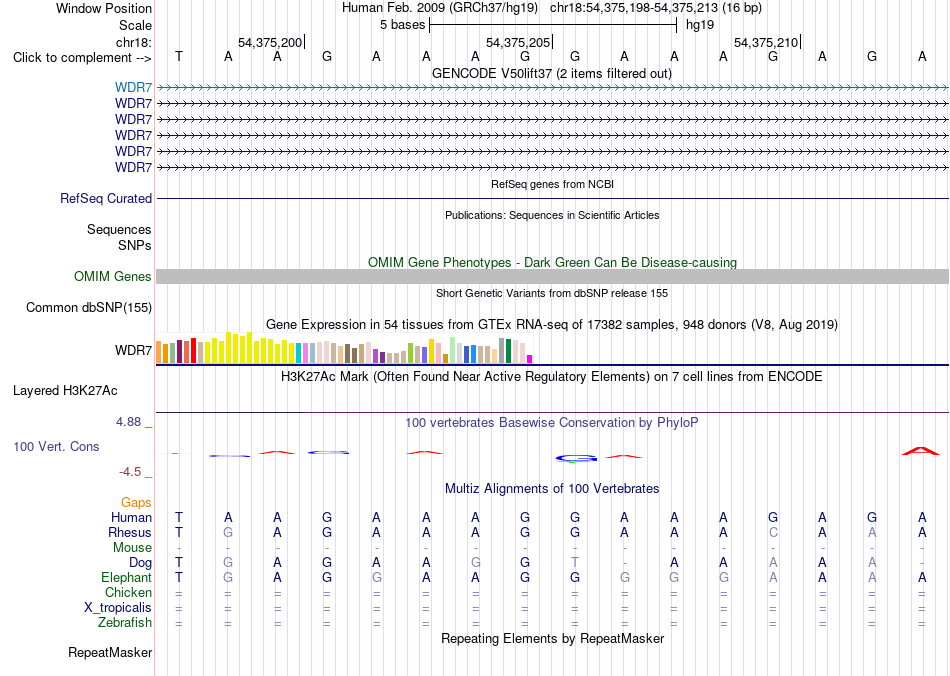Select the 'Scale' track label

click(x=135, y=25)
